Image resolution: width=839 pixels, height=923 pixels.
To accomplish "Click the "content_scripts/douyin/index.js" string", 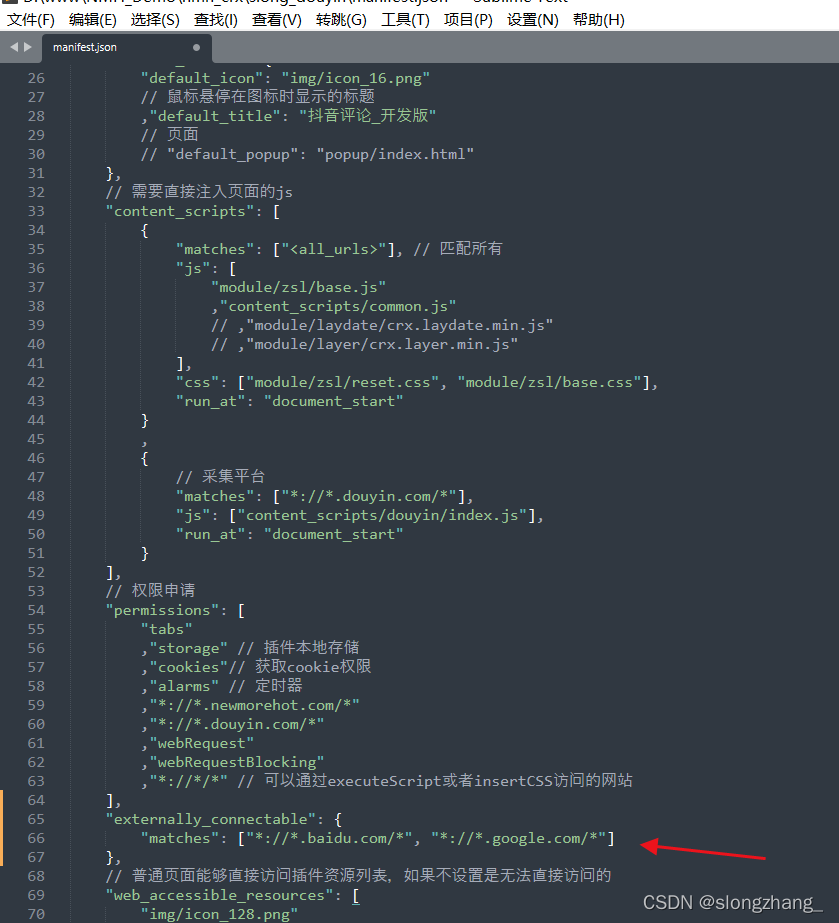I will [x=382, y=516].
